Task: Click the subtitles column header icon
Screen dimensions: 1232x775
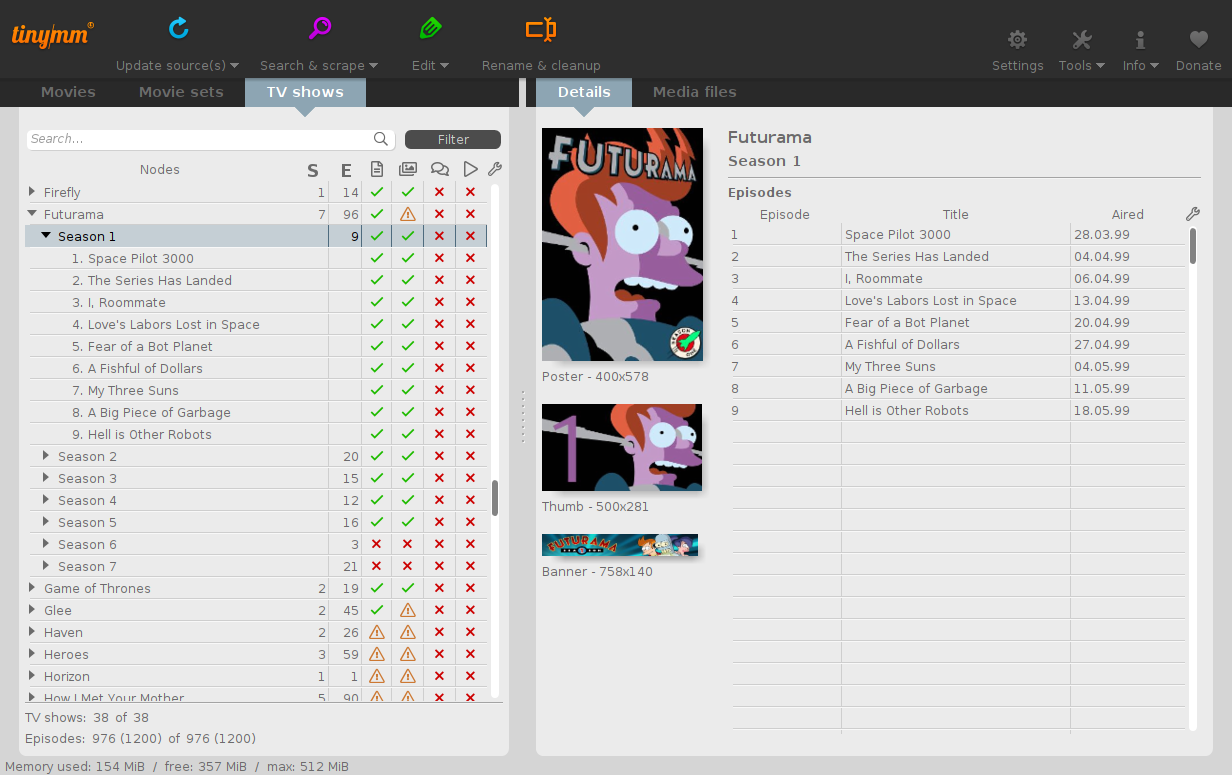Action: (x=439, y=169)
